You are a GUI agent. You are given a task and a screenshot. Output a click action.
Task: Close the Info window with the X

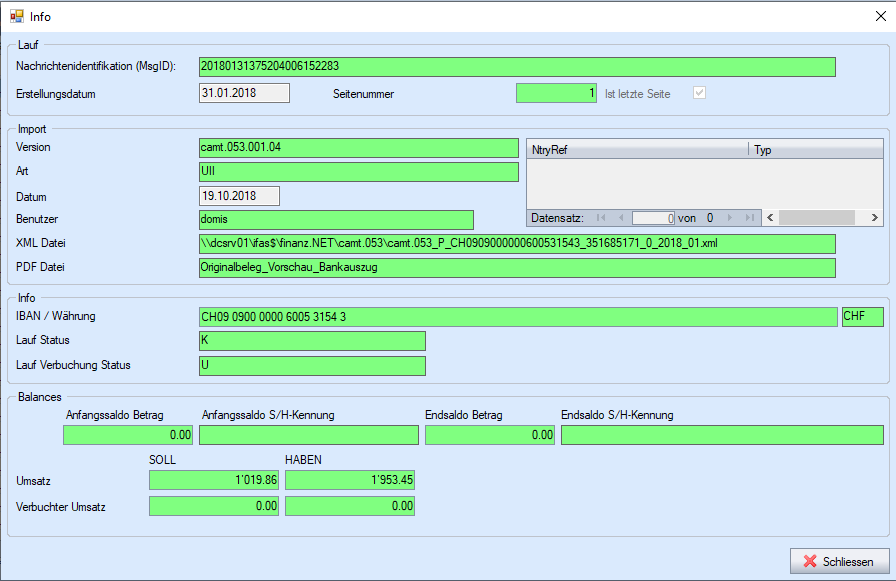tap(880, 16)
